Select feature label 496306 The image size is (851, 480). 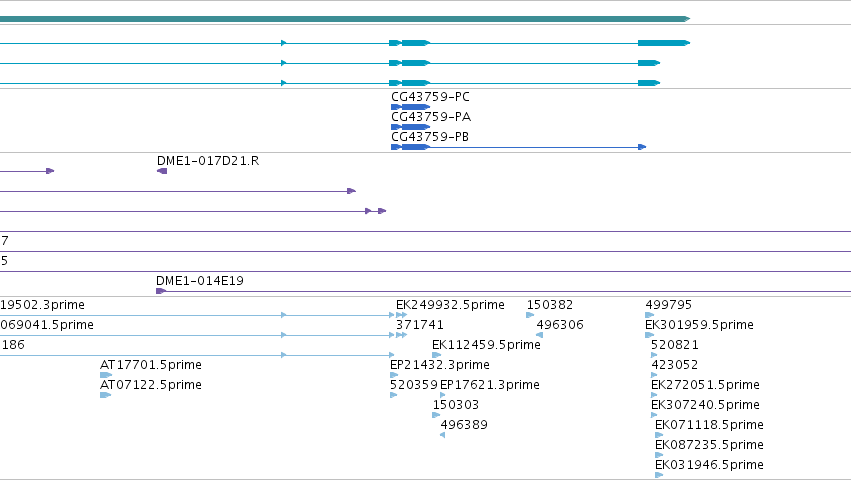tap(560, 325)
